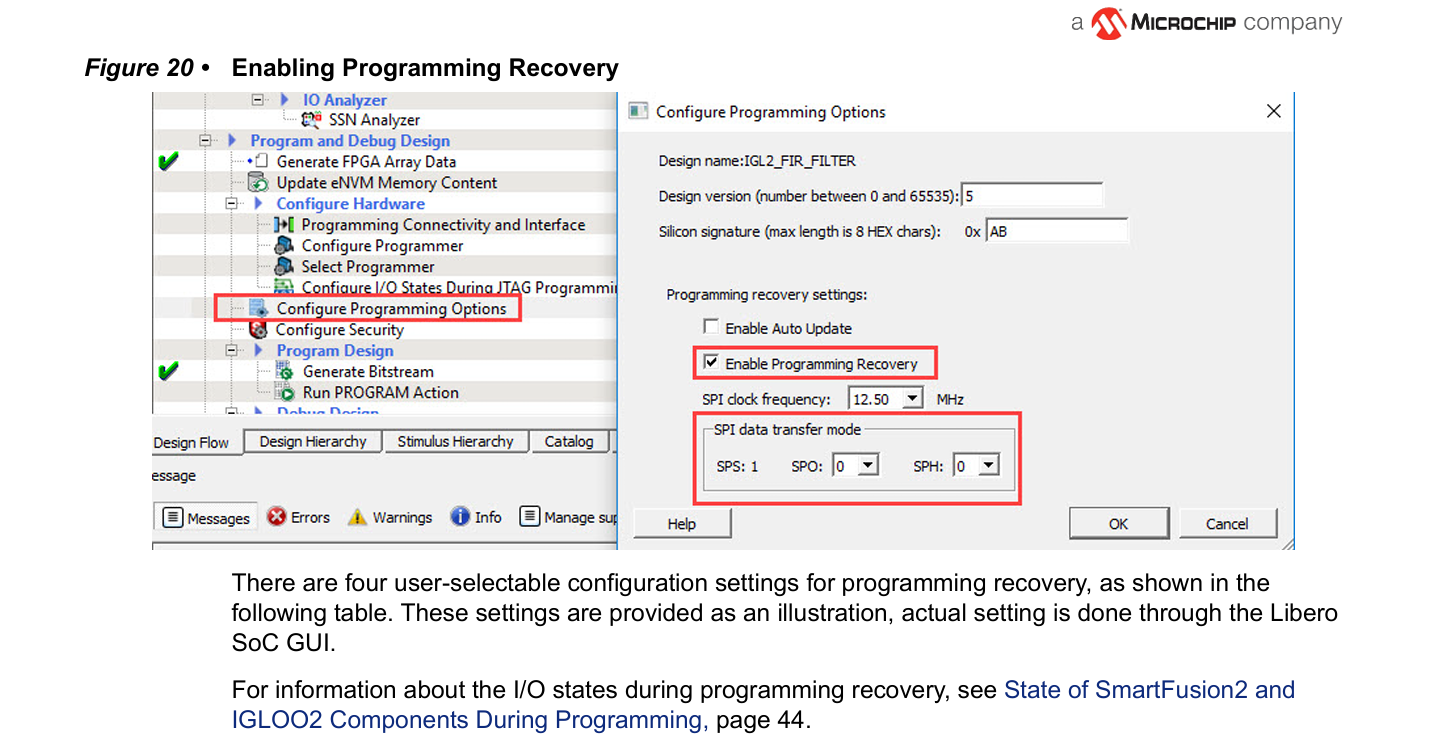The width and height of the screenshot is (1438, 746).
Task: Select the Configure Hardware heading label
Action: click(x=350, y=204)
